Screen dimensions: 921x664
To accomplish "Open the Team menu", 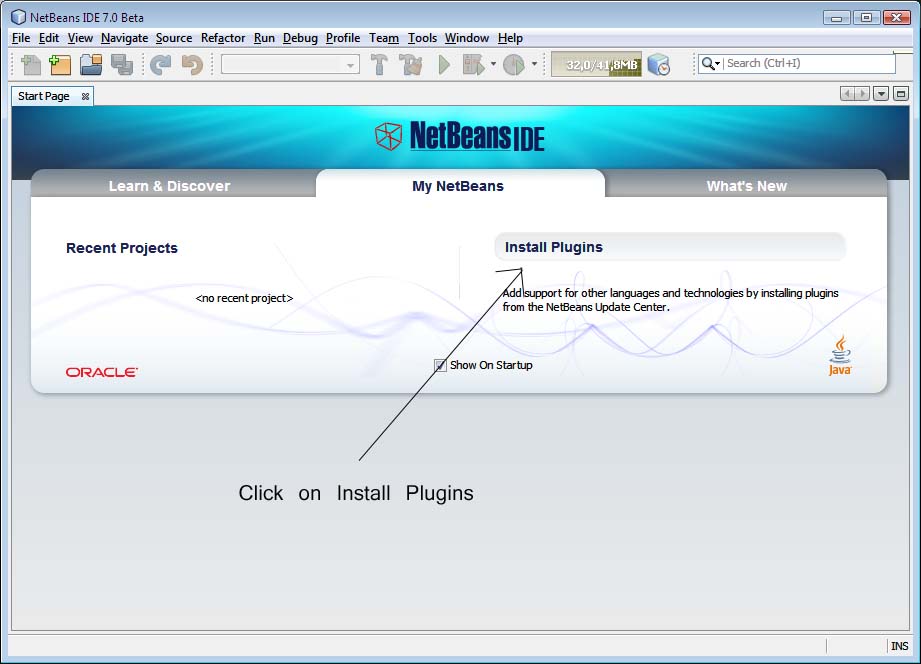I will pos(384,38).
